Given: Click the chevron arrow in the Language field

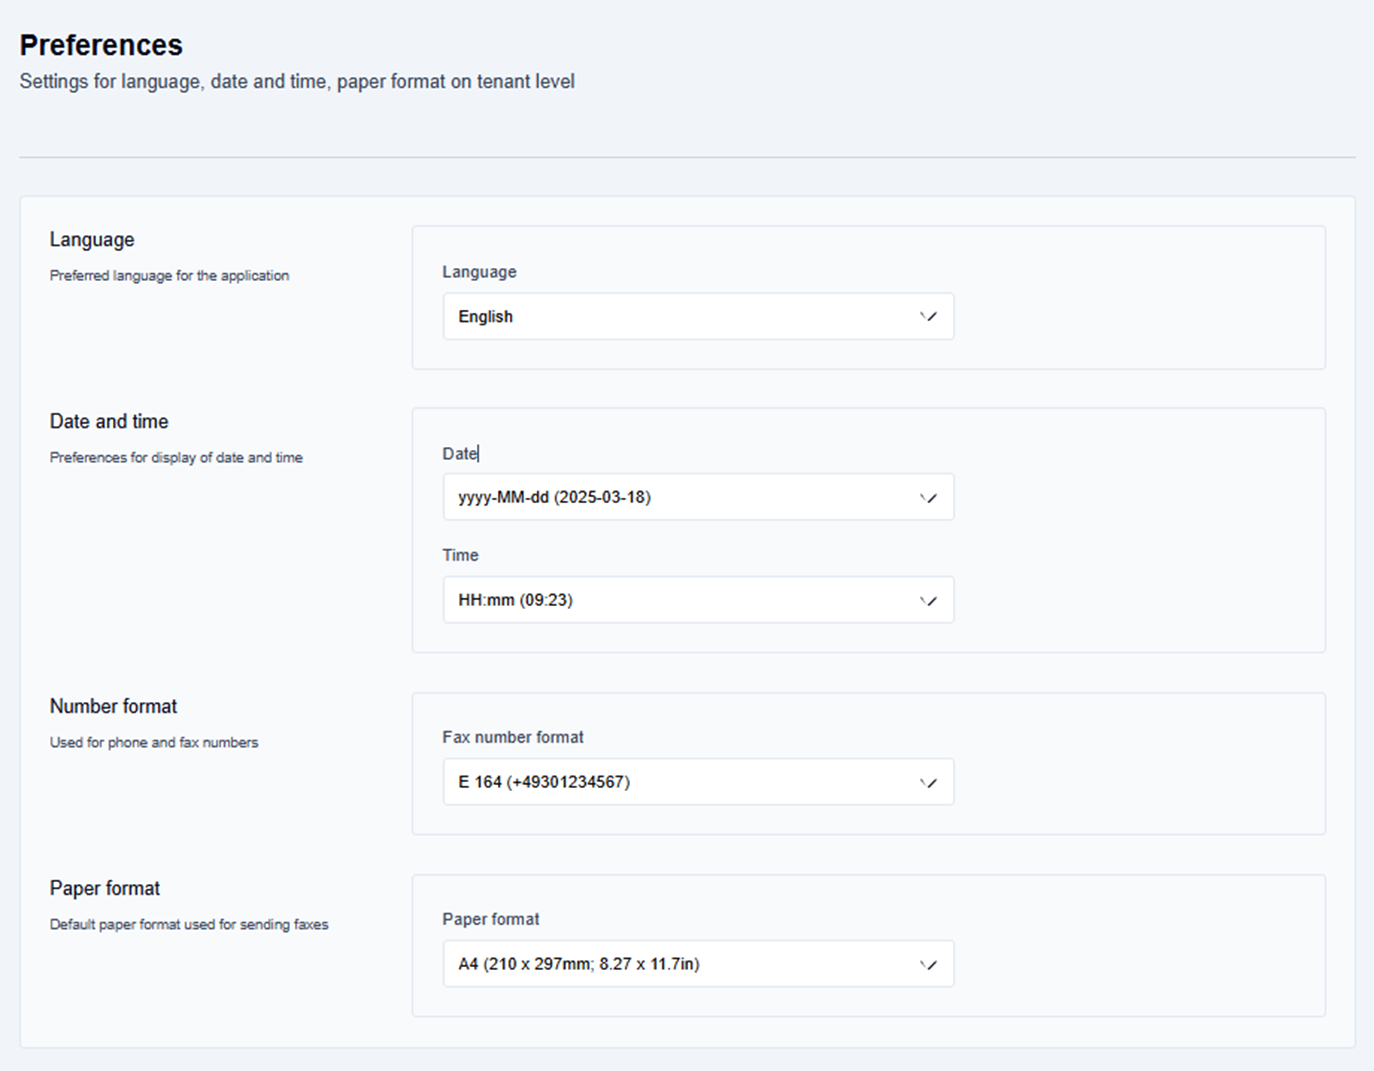Looking at the screenshot, I should tap(928, 317).
